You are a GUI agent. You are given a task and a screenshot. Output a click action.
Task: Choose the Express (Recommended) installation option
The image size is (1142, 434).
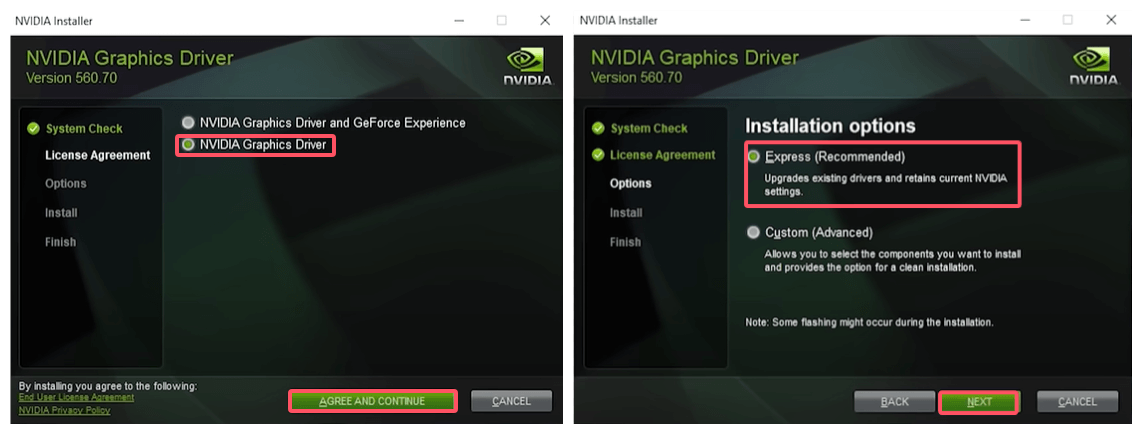[754, 157]
